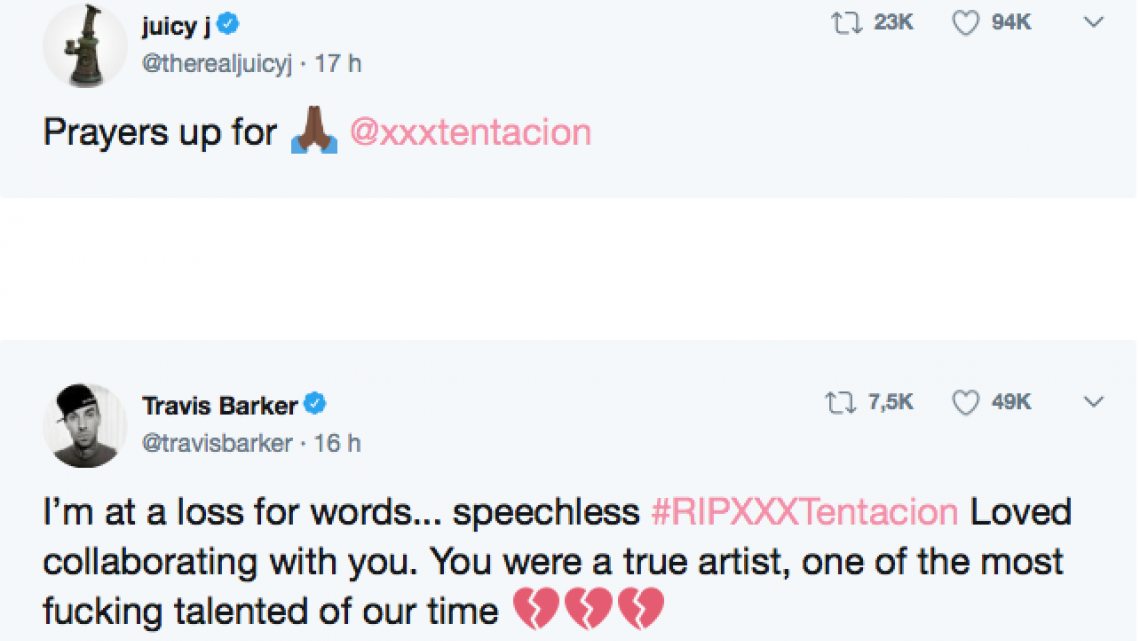The height and width of the screenshot is (641, 1140).
Task: Click the heart icon on Travis Barker's tweet
Action: (x=965, y=402)
